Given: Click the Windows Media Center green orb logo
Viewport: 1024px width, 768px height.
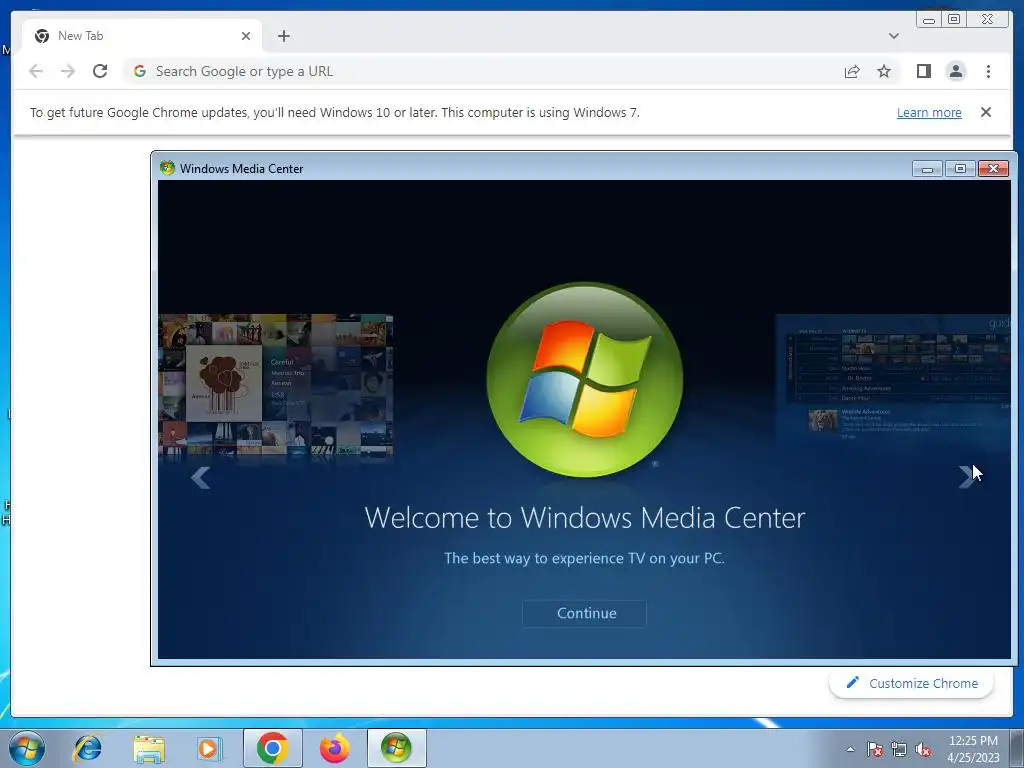Looking at the screenshot, I should point(584,380).
